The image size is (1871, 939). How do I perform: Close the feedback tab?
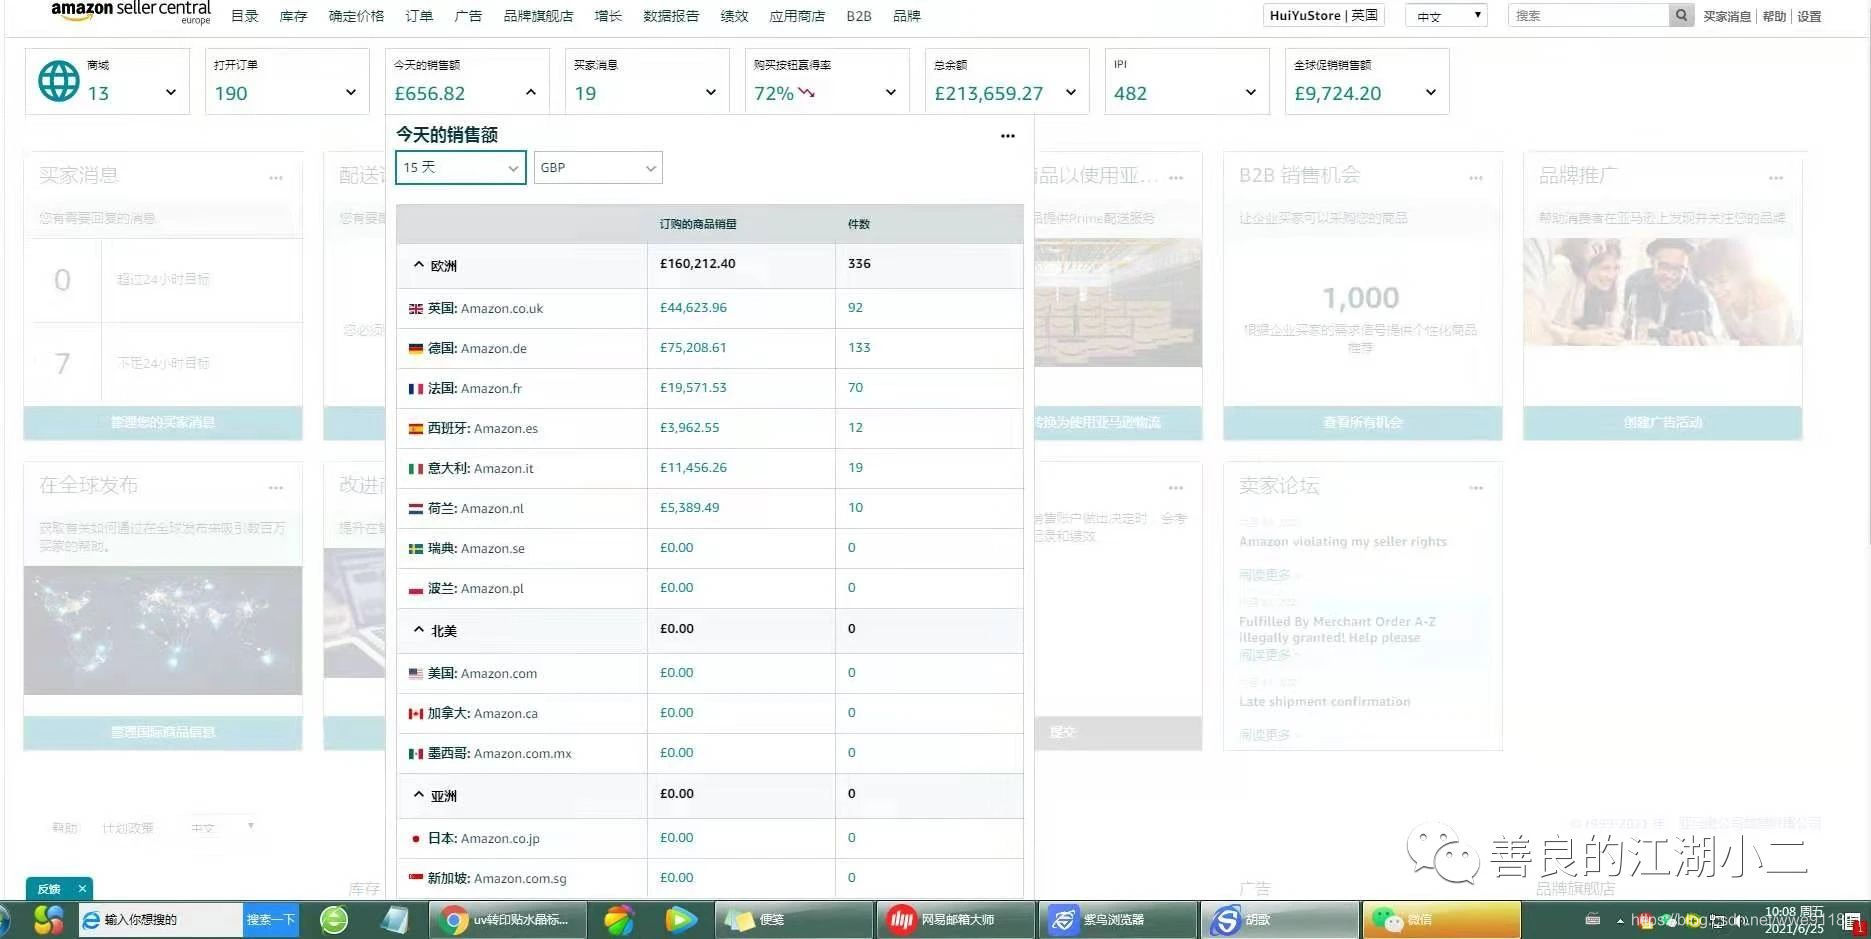coord(82,888)
